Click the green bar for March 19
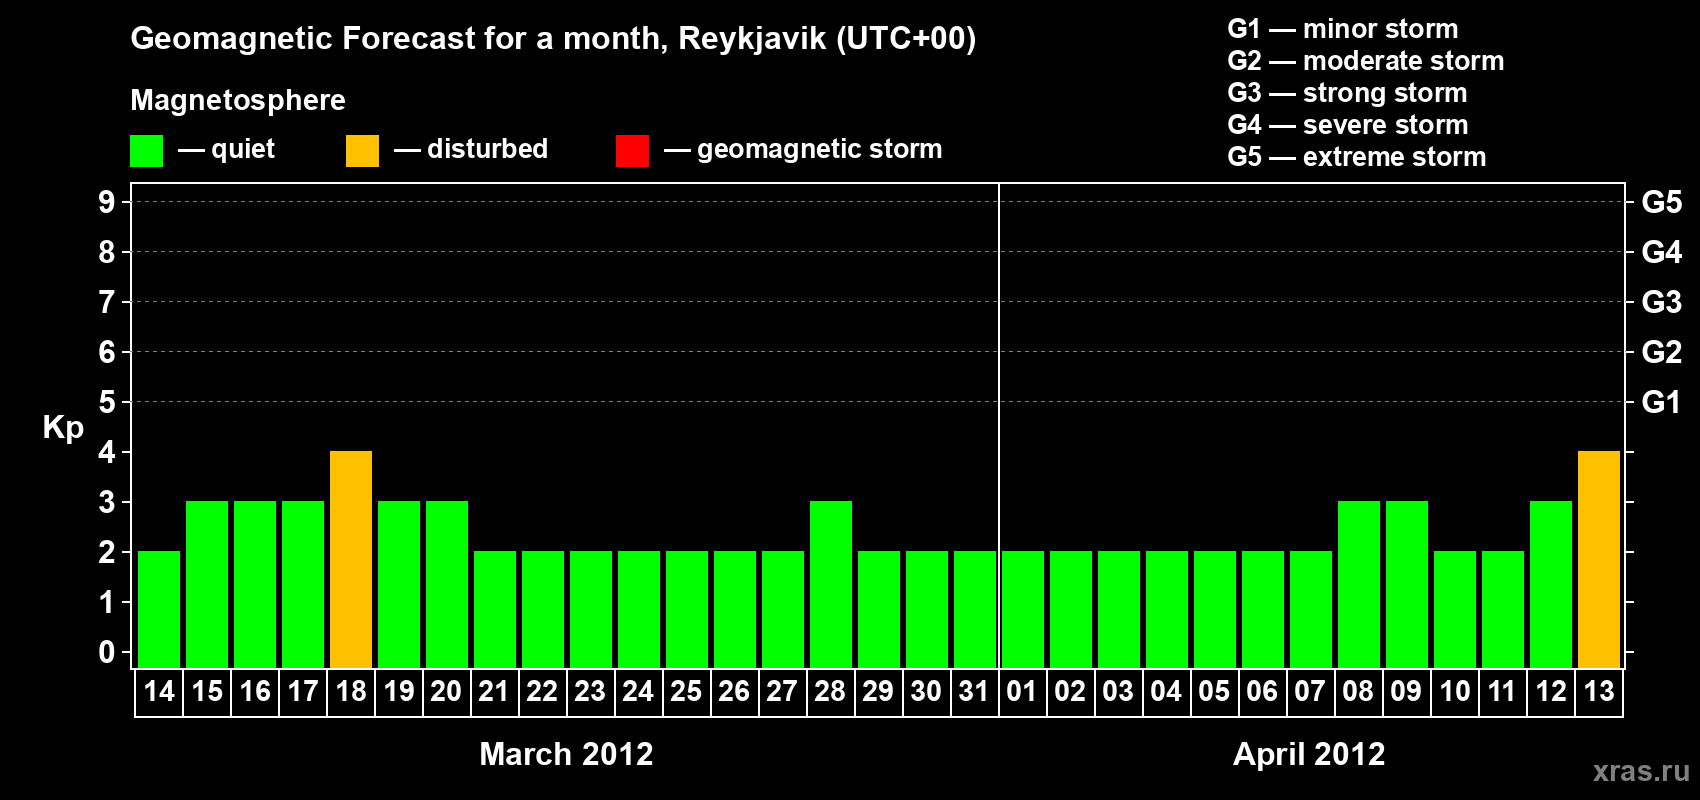The width and height of the screenshot is (1700, 800). (x=399, y=584)
